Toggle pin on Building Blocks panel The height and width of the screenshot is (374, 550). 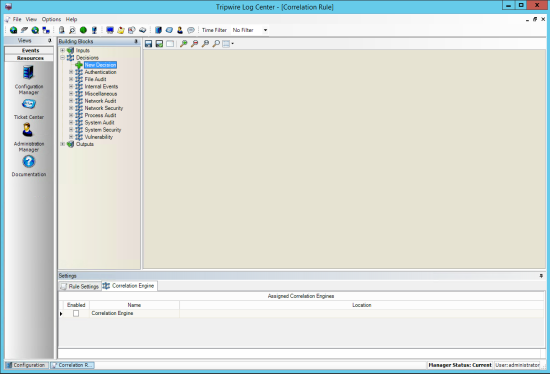click(136, 41)
